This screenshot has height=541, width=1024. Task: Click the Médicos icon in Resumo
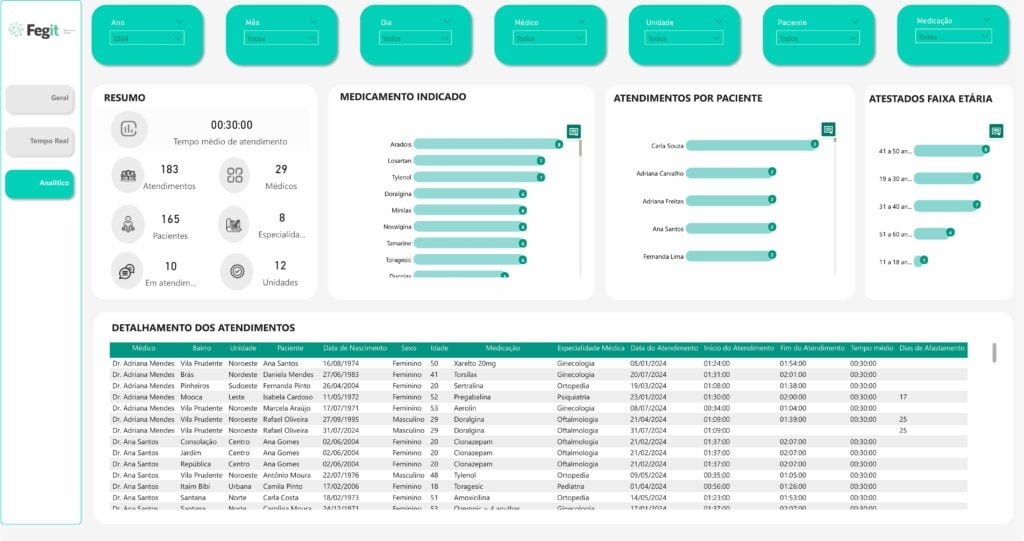coord(236,175)
